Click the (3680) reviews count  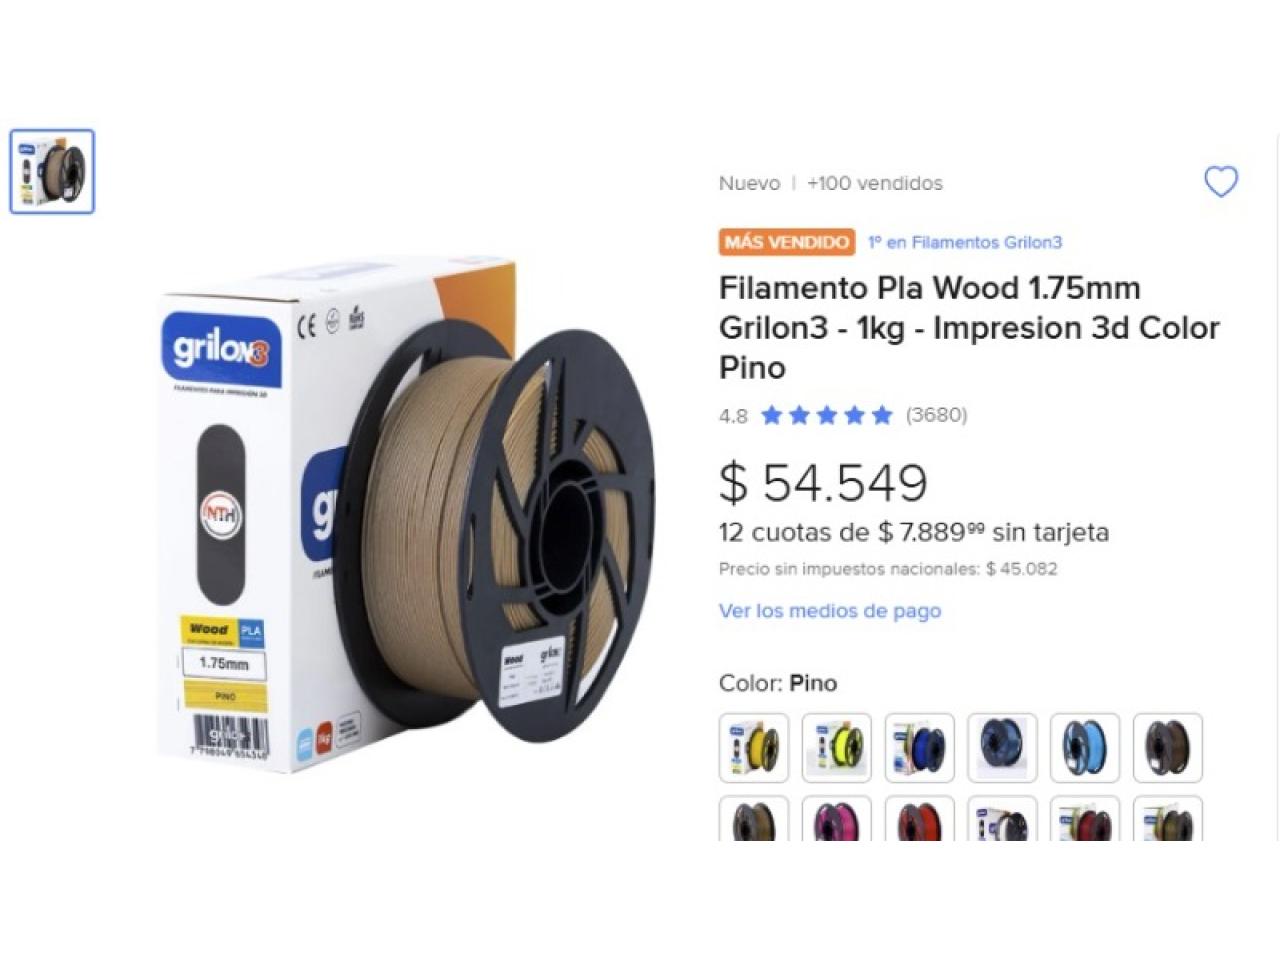(x=936, y=415)
